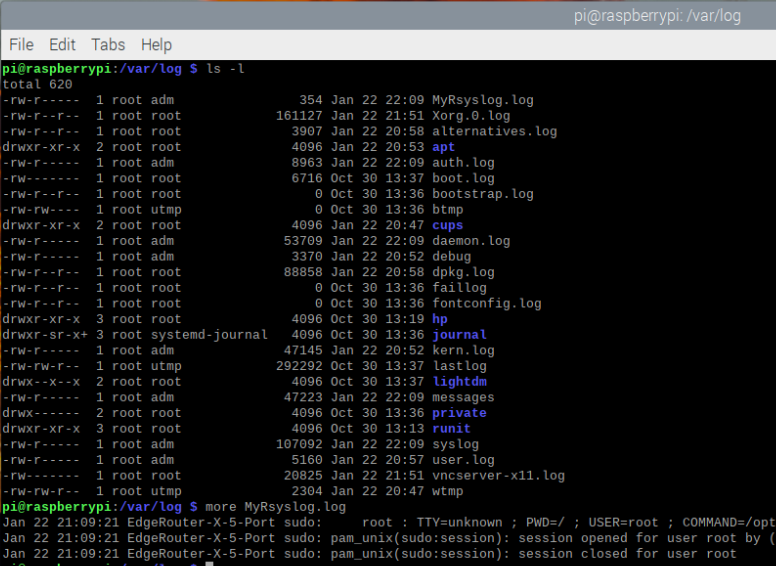Screen dimensions: 776x566
Task: Click the wtmp filename
Action: 447,492
